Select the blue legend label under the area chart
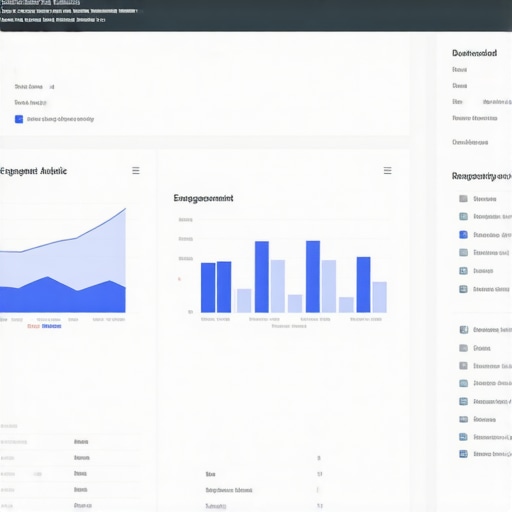This screenshot has width=512, height=512. click(x=52, y=326)
